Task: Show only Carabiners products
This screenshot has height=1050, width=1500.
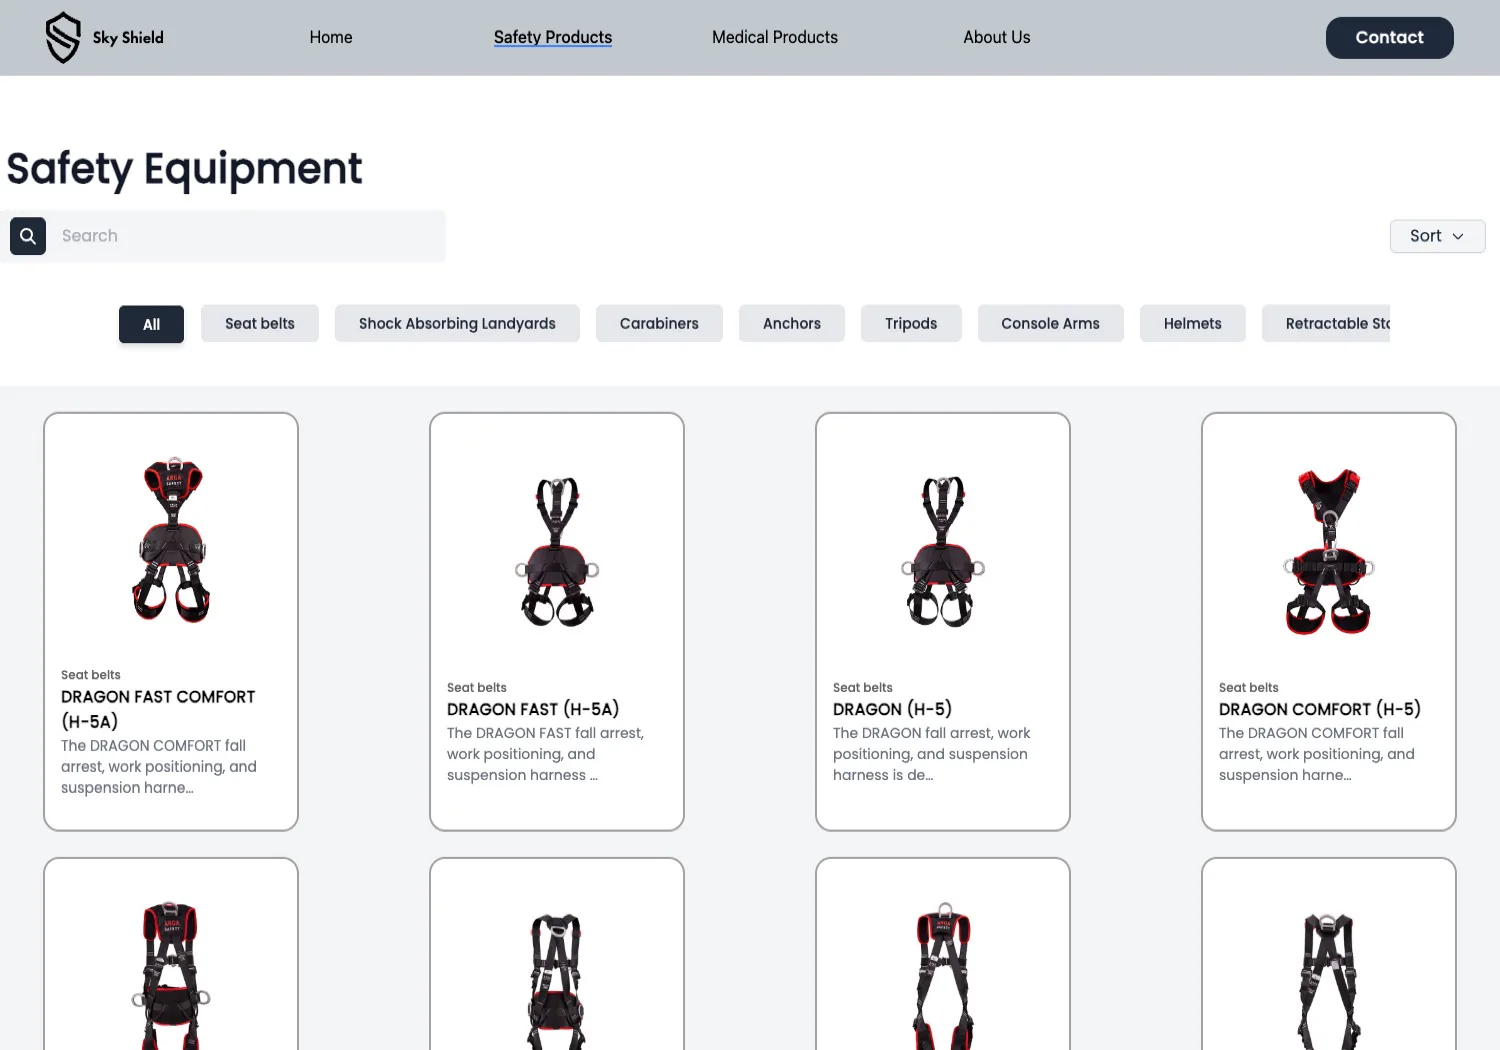Action: pyautogui.click(x=659, y=323)
